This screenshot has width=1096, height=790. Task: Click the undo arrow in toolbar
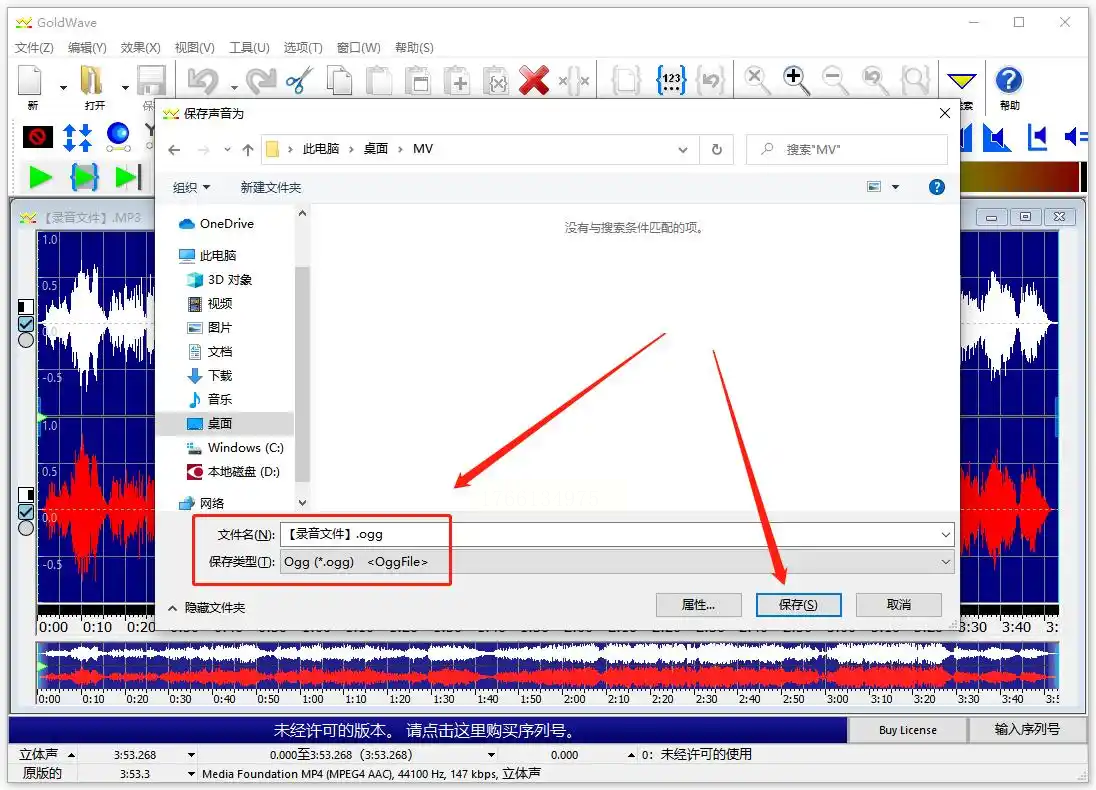click(203, 80)
